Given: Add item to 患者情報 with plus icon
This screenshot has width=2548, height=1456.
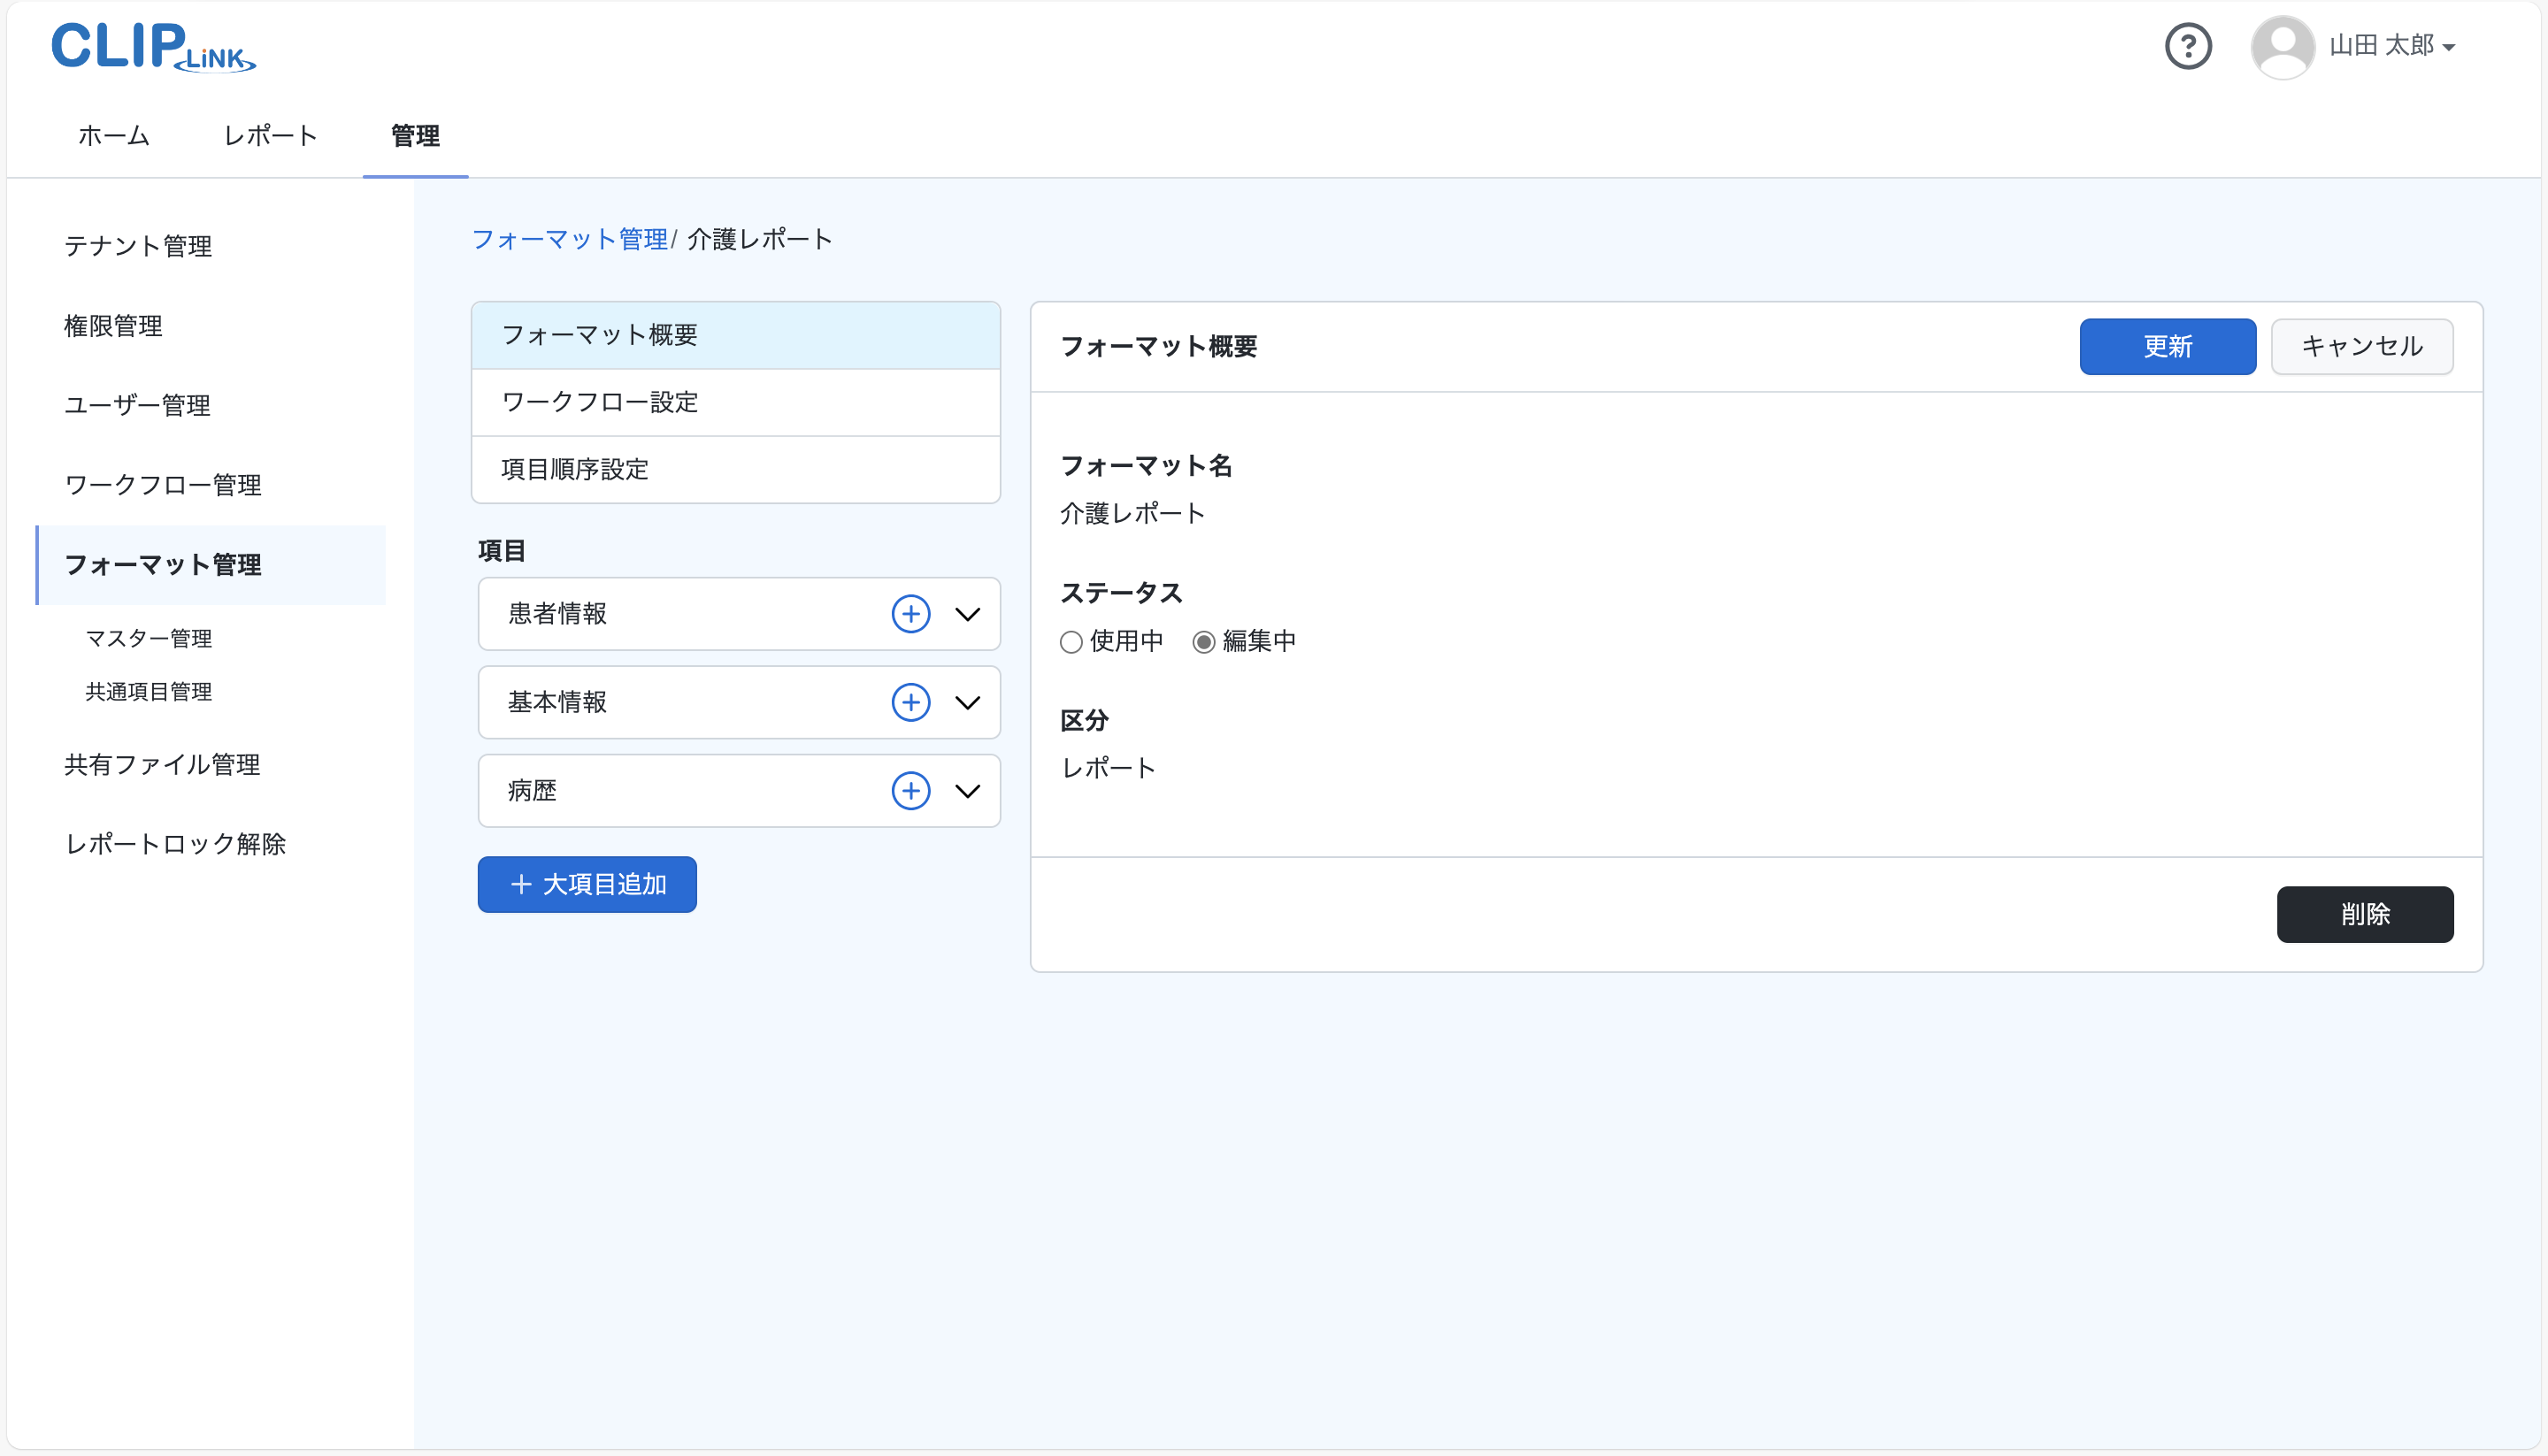Looking at the screenshot, I should coord(910,614).
